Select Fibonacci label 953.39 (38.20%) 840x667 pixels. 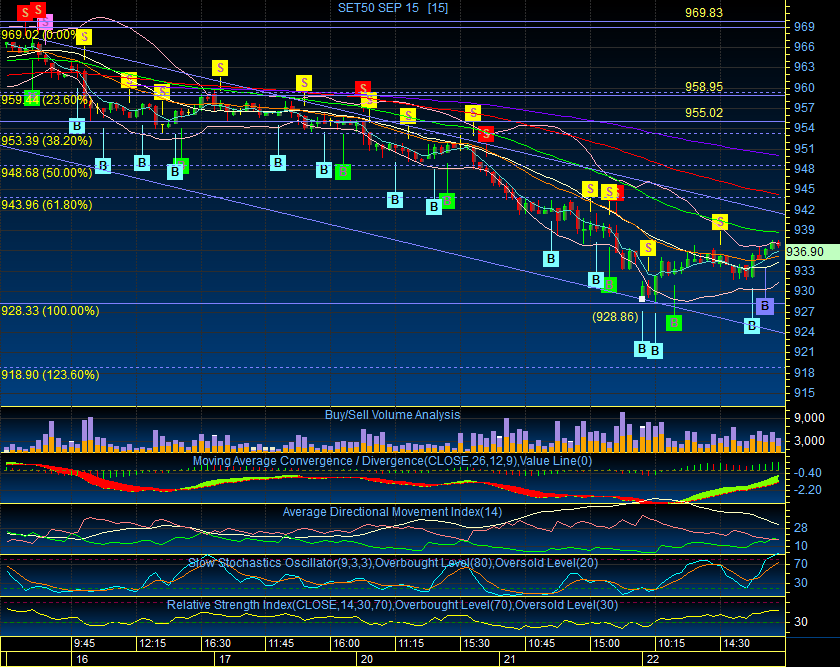click(47, 141)
